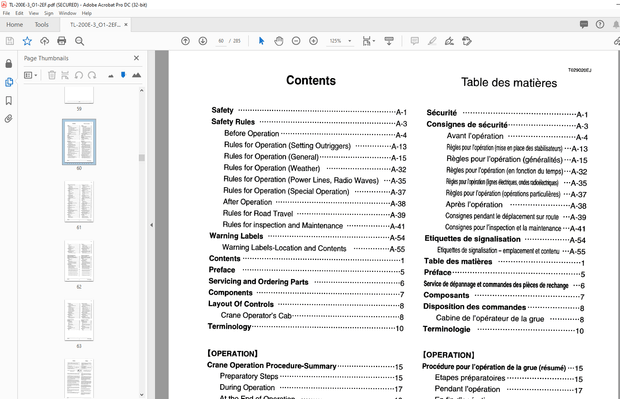Select the highlight text pen tool
Screen dimensions: 620x399
(432, 41)
